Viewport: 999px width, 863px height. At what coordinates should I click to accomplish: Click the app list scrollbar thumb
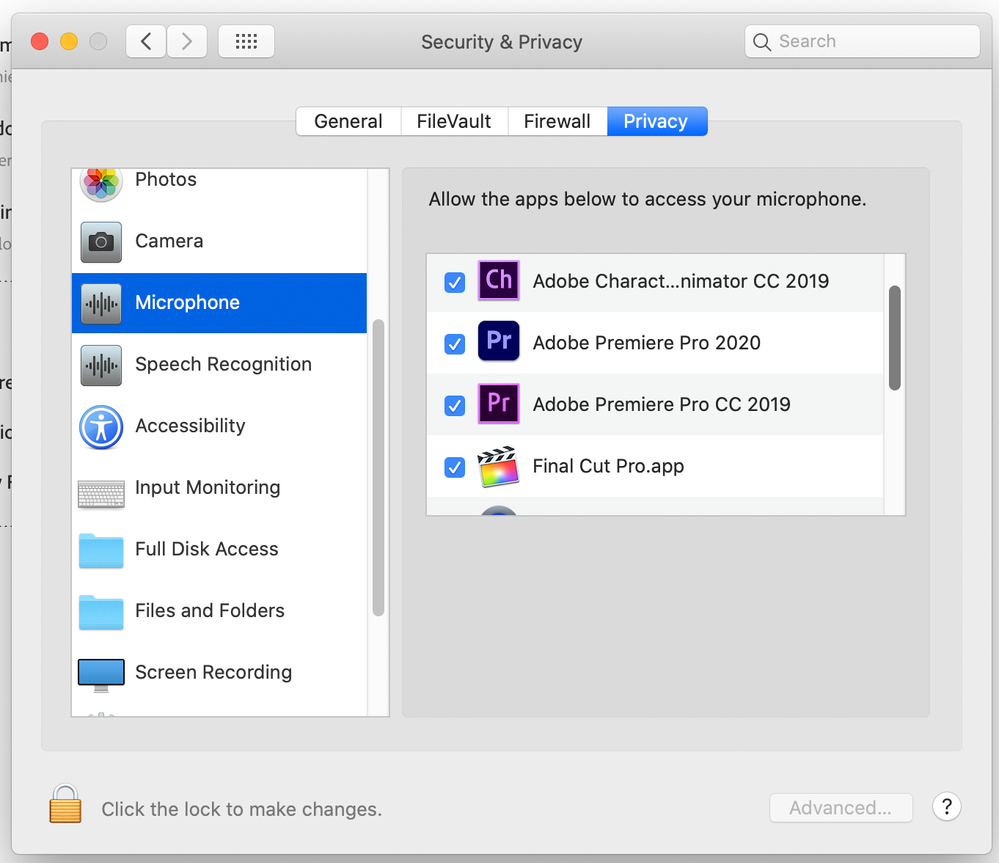(x=895, y=338)
